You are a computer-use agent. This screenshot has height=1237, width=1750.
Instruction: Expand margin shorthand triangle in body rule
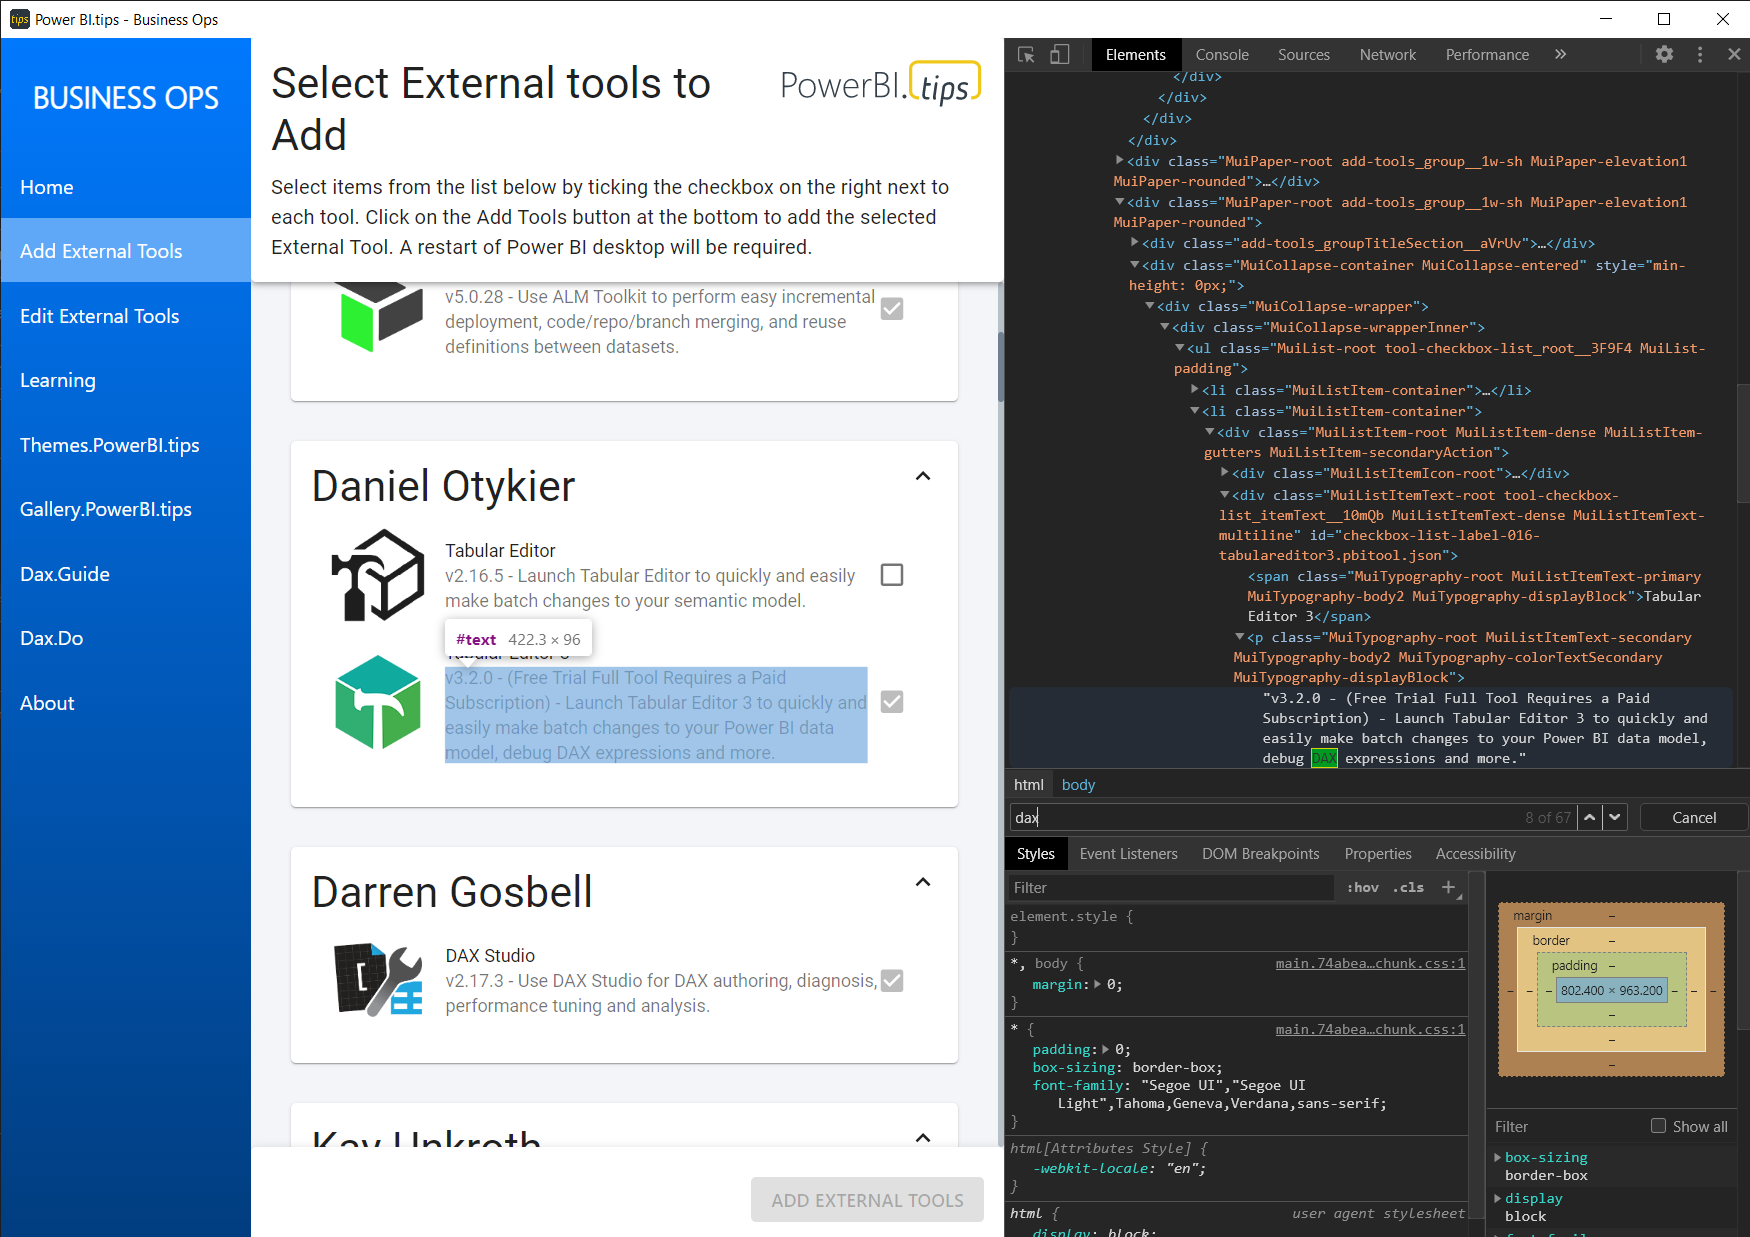point(1098,985)
